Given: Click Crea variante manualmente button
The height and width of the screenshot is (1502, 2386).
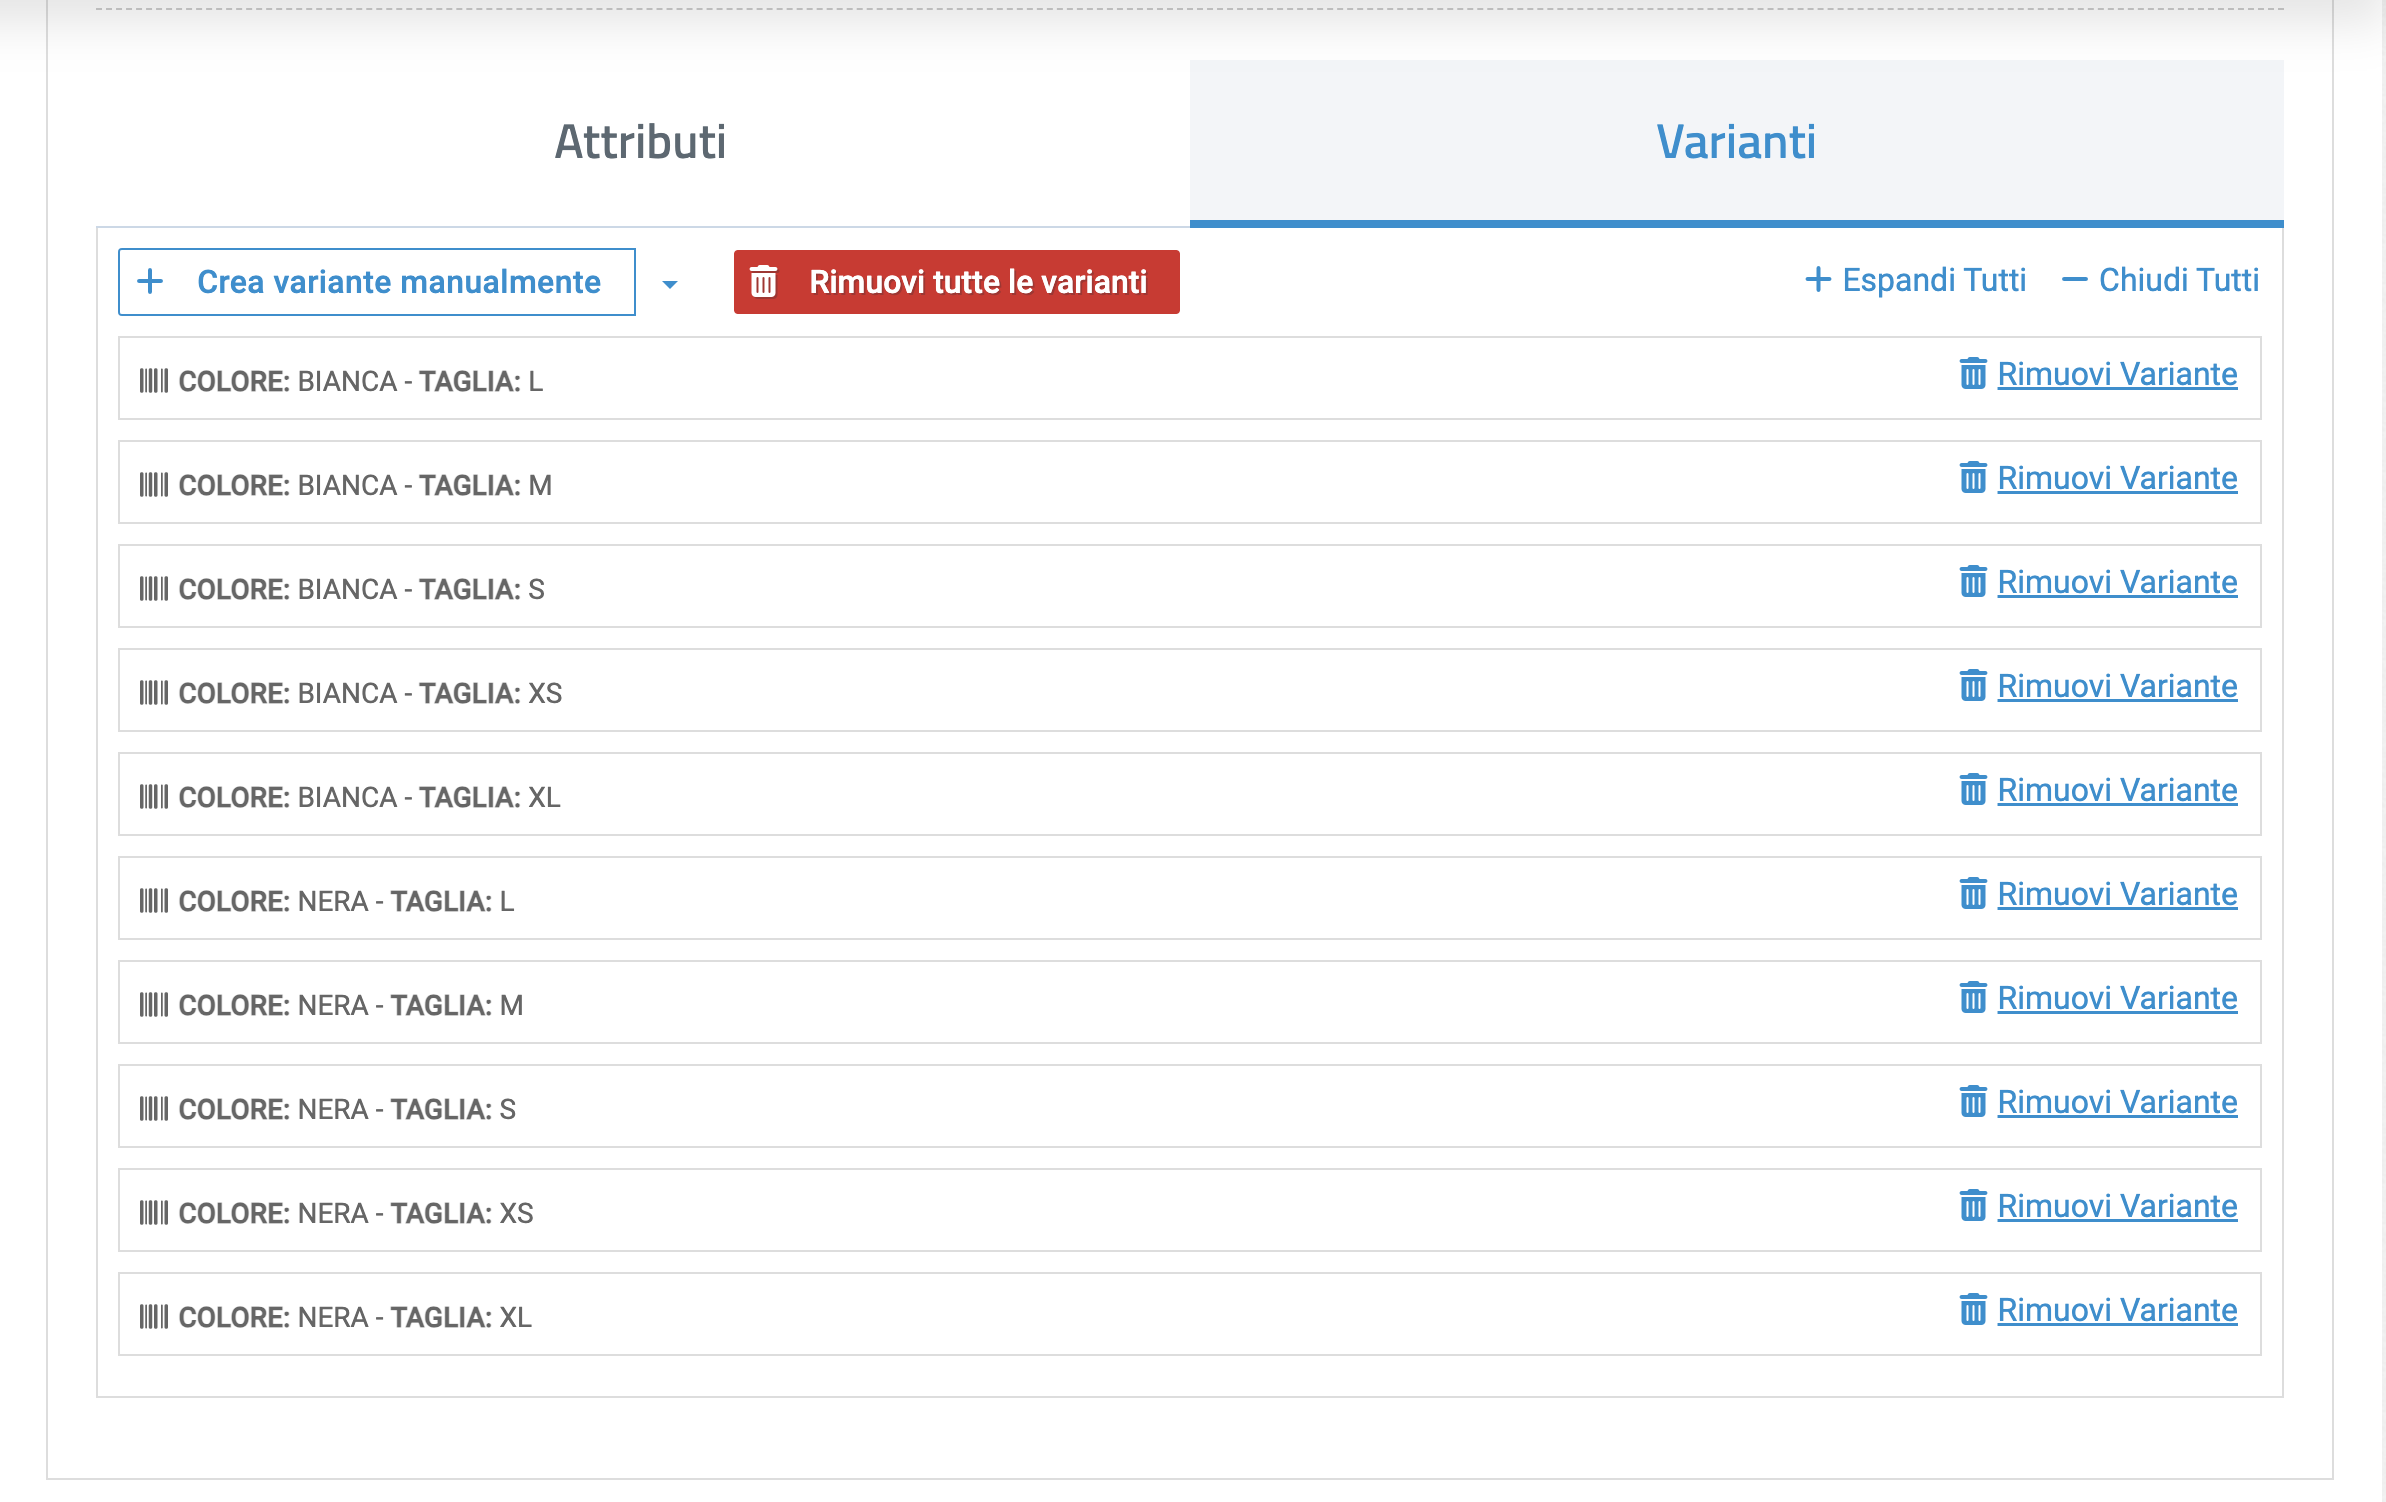Looking at the screenshot, I should tap(377, 282).
